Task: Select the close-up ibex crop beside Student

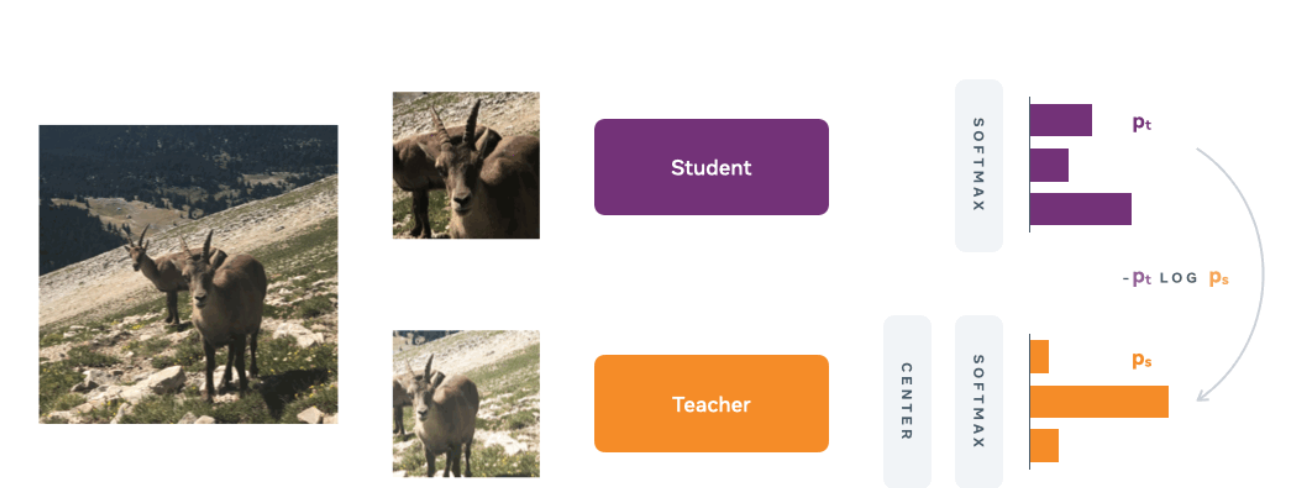Action: click(x=466, y=165)
